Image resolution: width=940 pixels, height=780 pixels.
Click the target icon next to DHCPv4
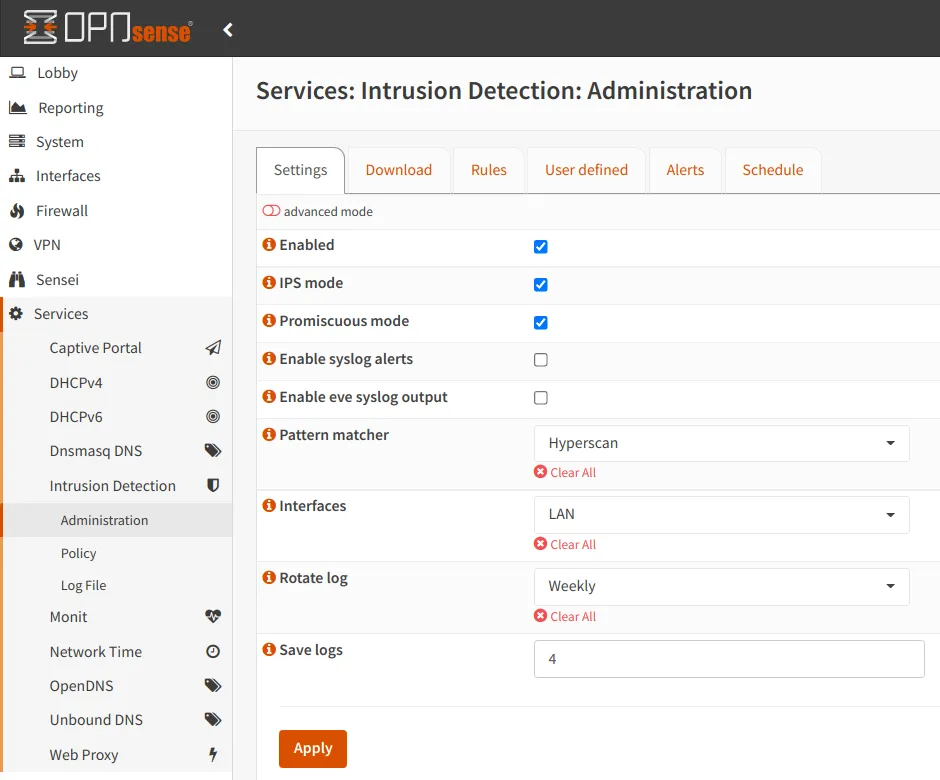(213, 383)
